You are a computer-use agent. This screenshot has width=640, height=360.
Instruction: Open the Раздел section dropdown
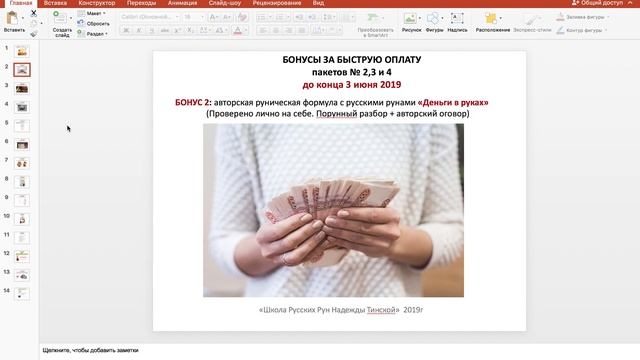click(93, 34)
